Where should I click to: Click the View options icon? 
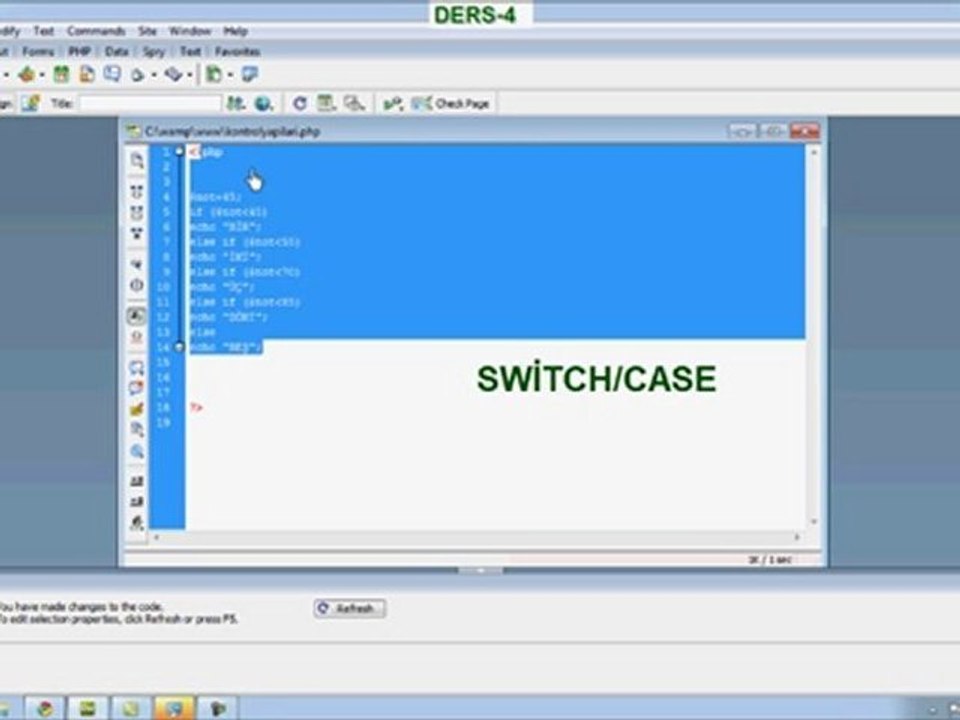coord(326,103)
